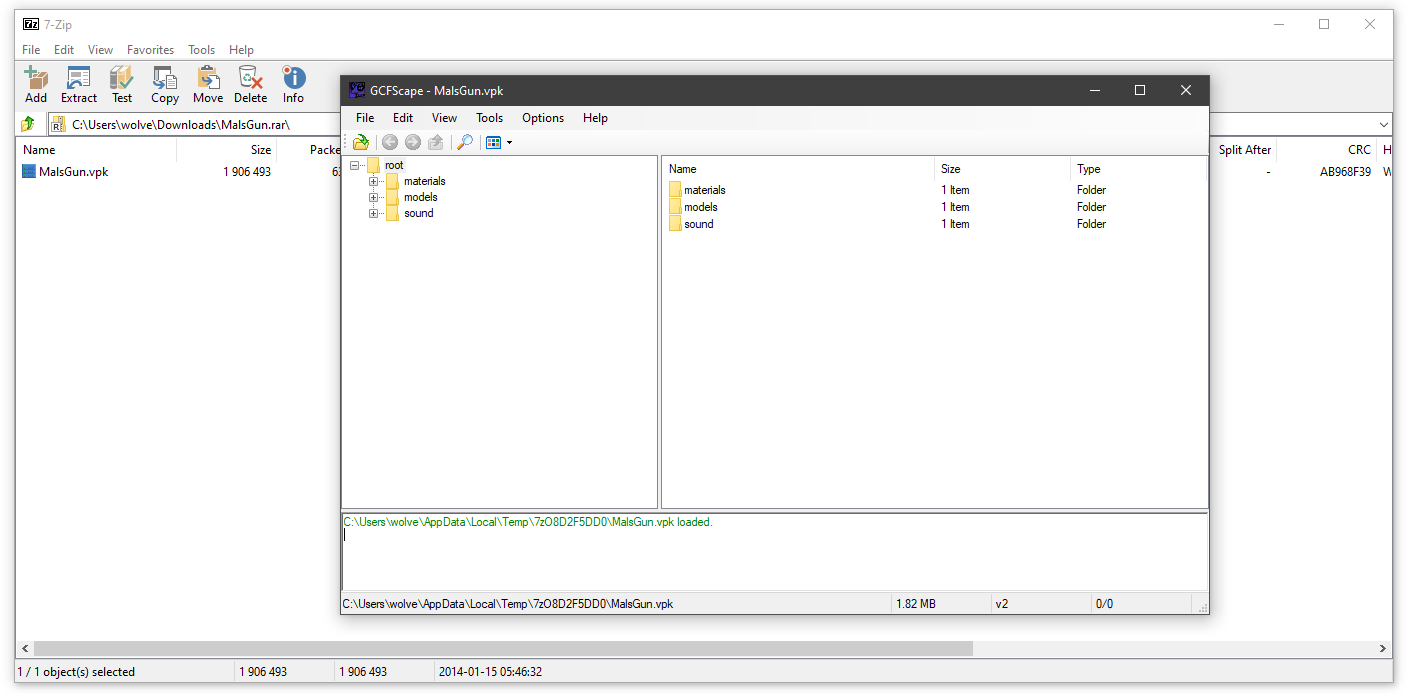
Task: Click the AB968F39 CRC value
Action: (x=1345, y=171)
